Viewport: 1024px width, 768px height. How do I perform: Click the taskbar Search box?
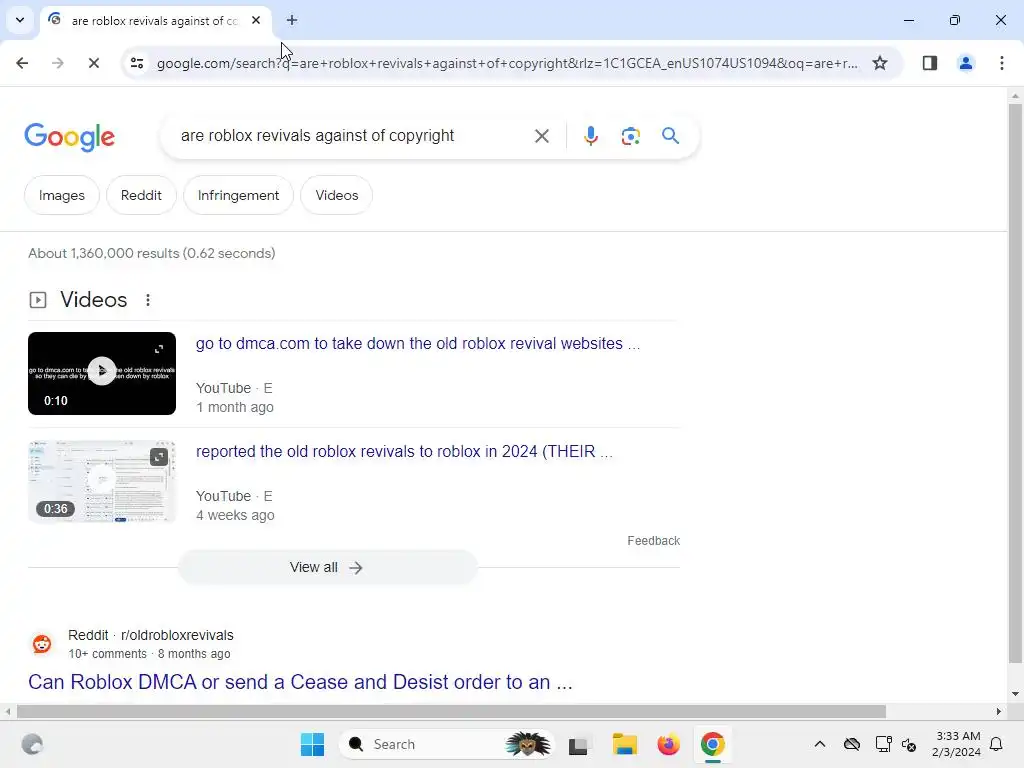(446, 744)
